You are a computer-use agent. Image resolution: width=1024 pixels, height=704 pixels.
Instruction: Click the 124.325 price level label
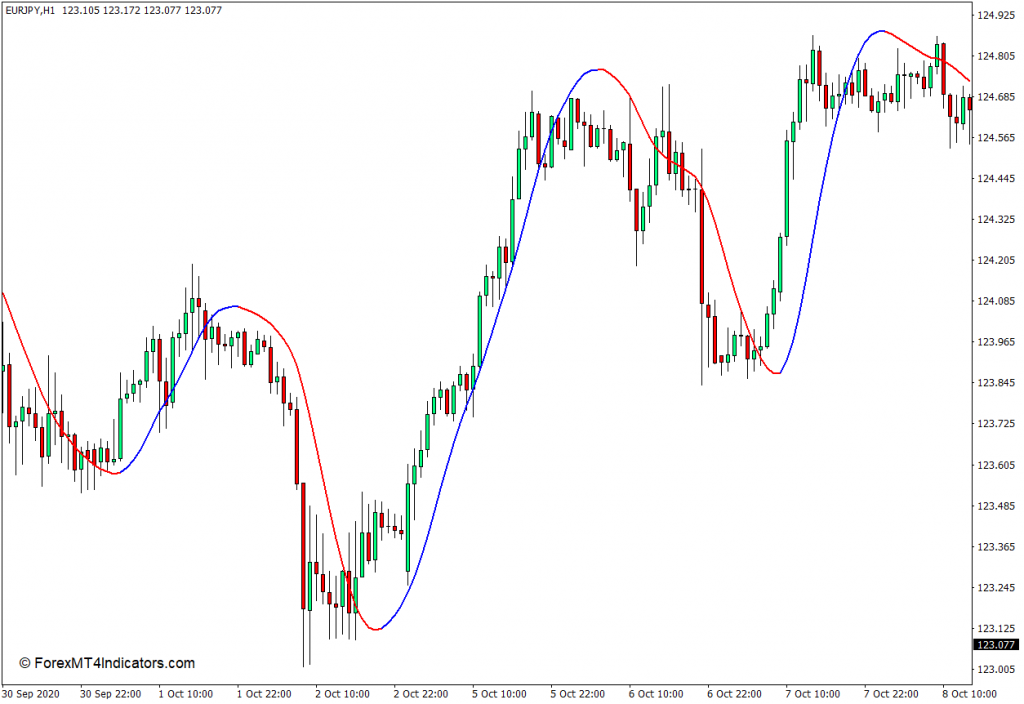click(996, 219)
